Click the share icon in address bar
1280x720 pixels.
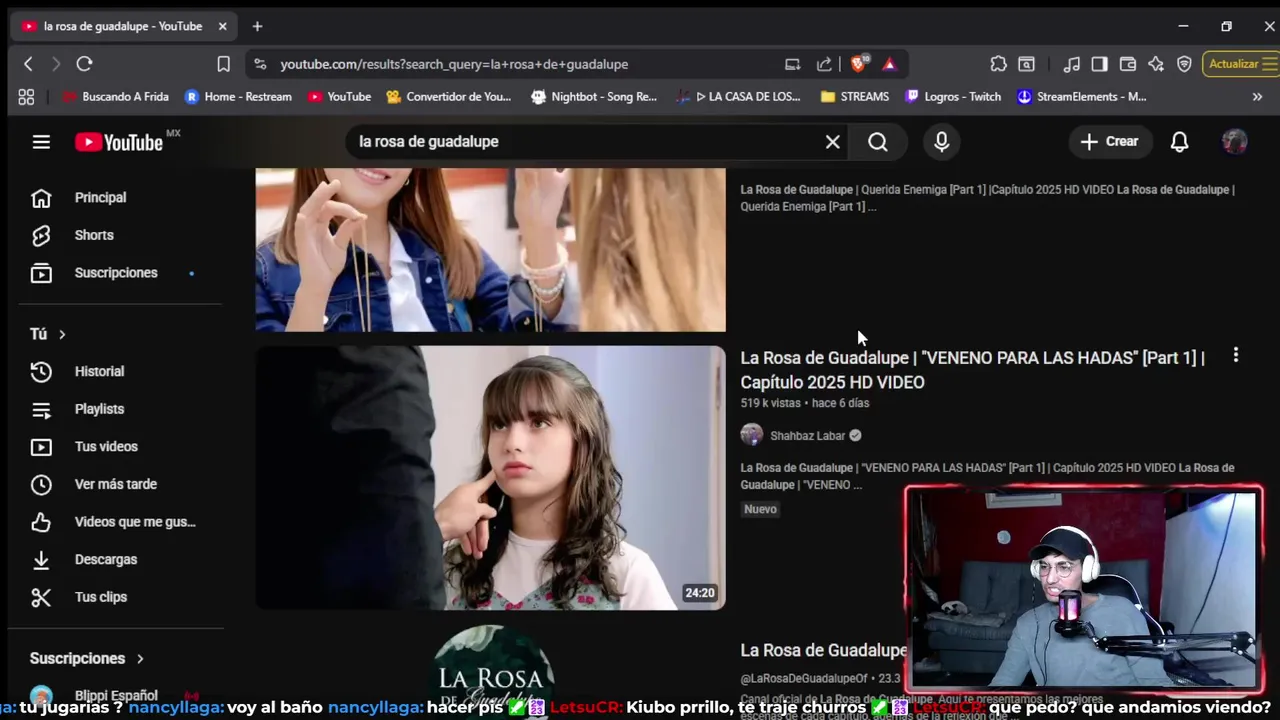coord(824,64)
